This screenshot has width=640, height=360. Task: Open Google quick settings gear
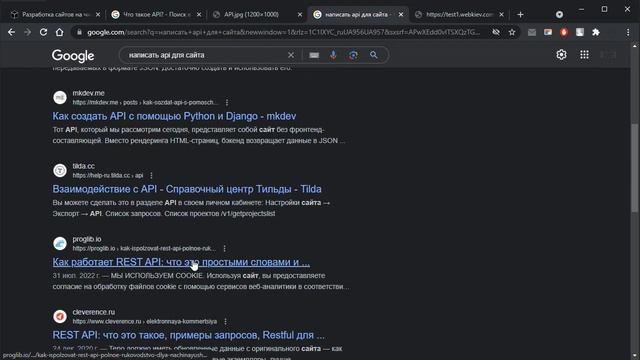click(561, 55)
